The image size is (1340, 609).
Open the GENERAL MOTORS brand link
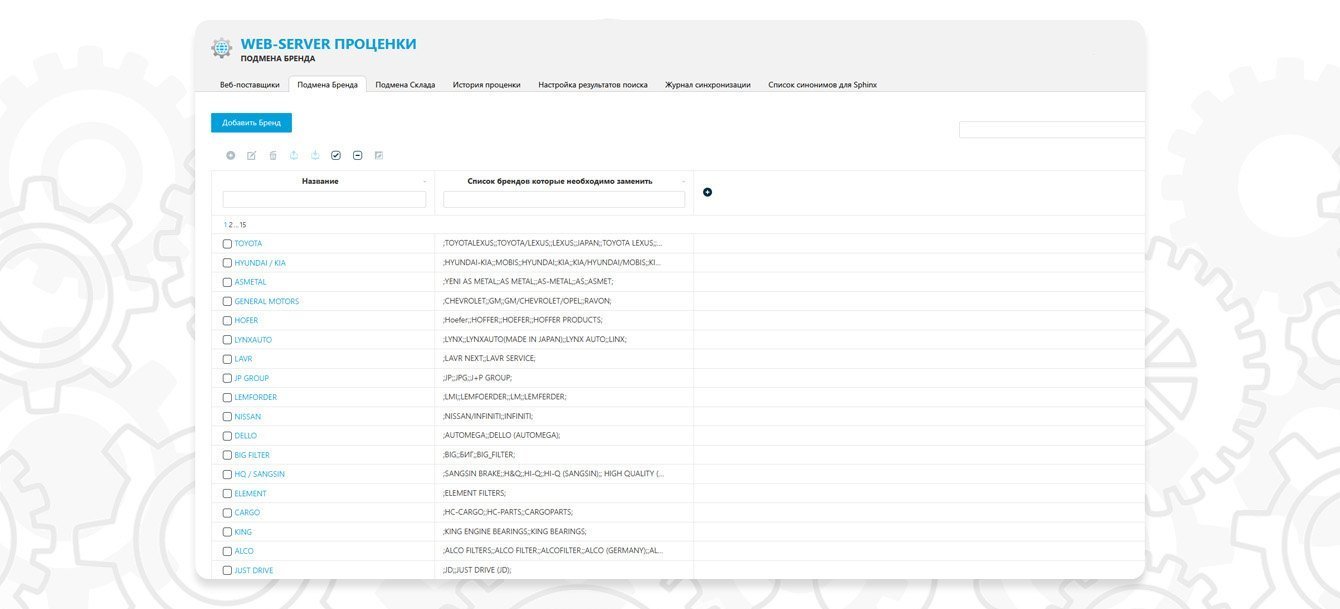[x=267, y=301]
